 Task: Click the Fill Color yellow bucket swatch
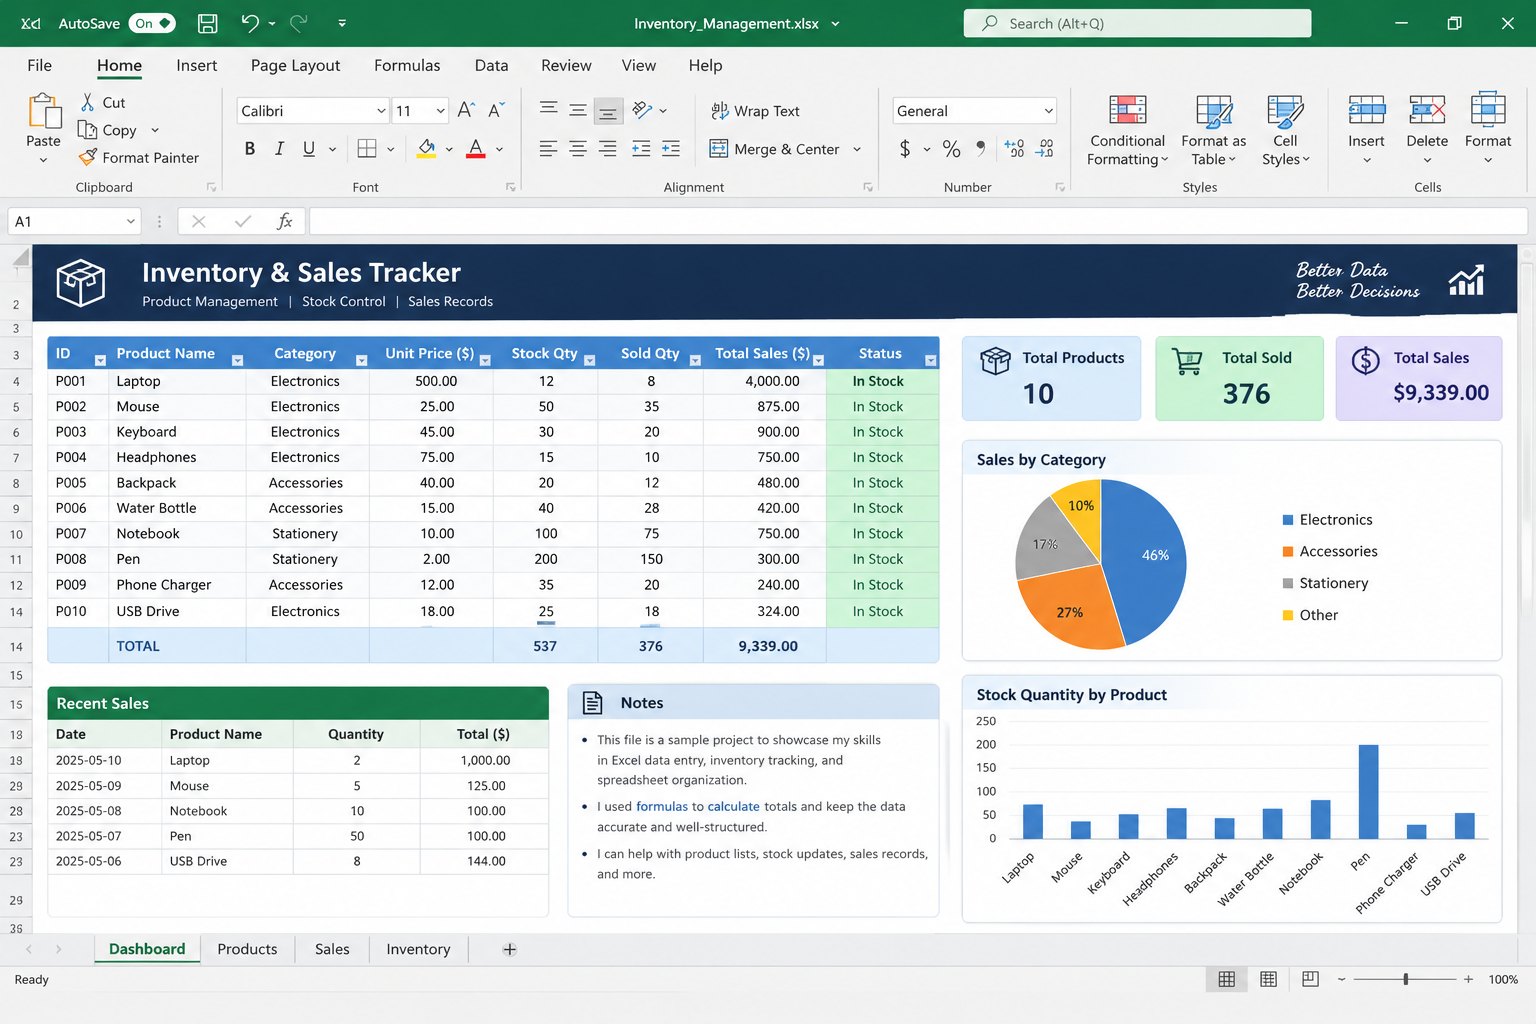tap(427, 149)
